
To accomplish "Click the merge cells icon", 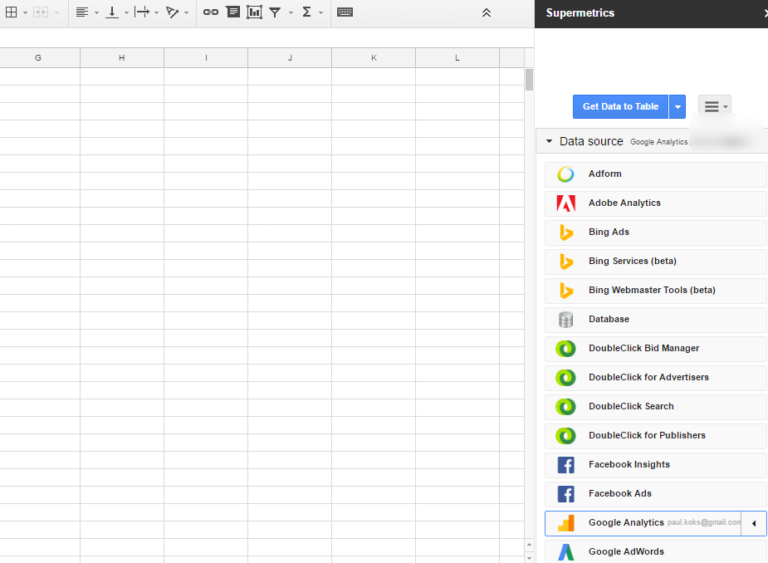I will (x=40, y=12).
